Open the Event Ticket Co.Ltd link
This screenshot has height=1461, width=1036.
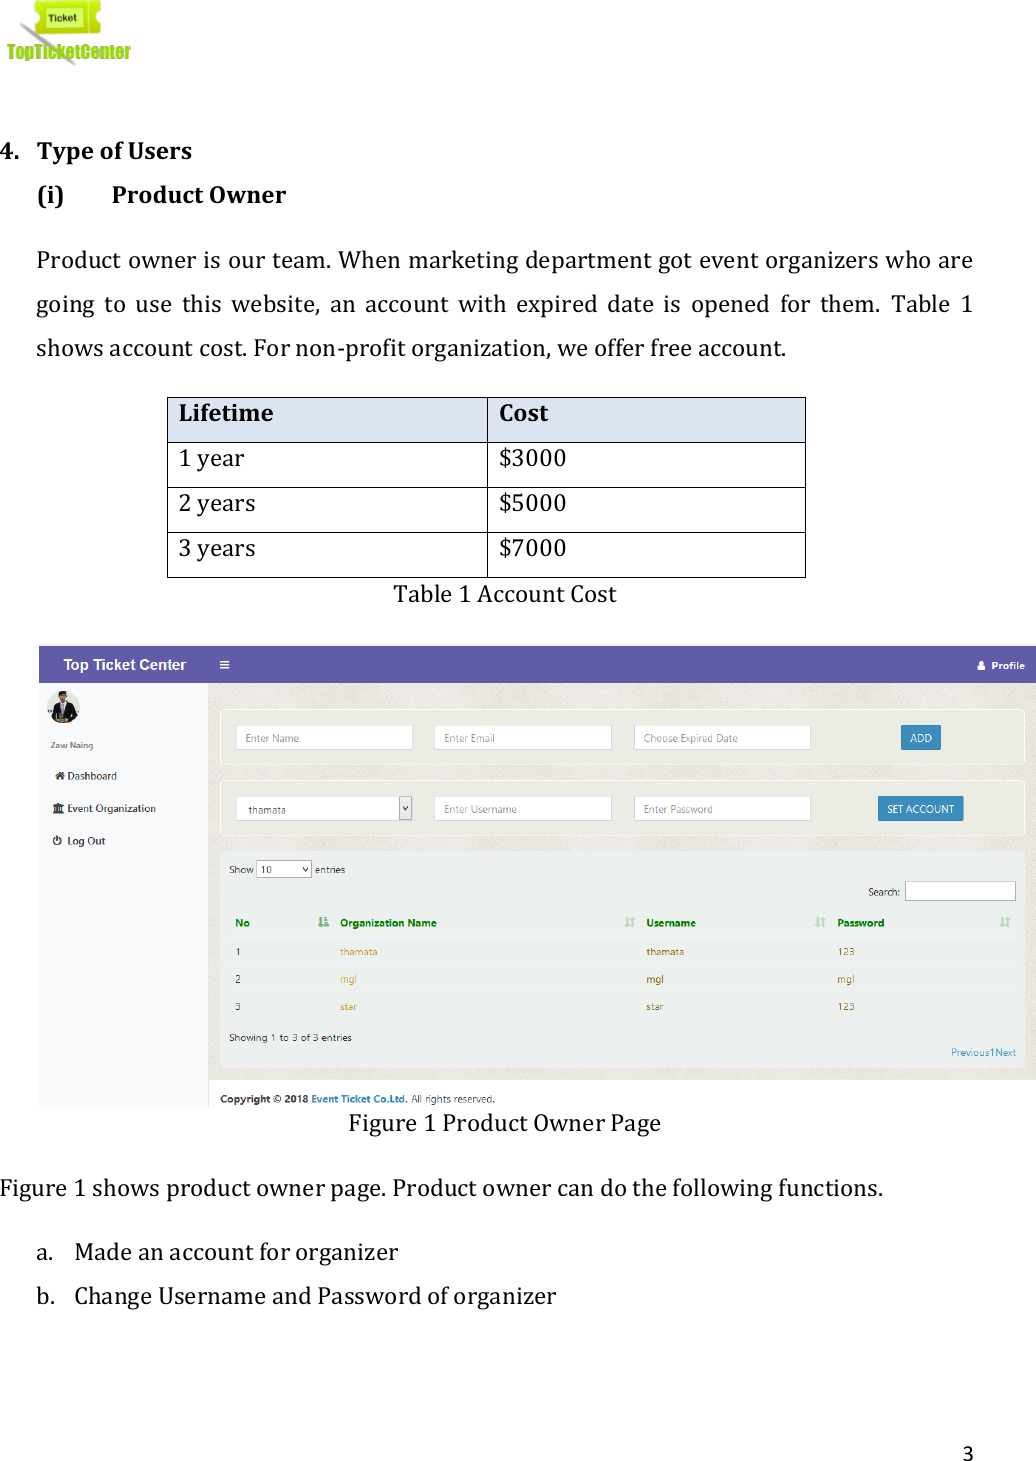pos(357,1097)
